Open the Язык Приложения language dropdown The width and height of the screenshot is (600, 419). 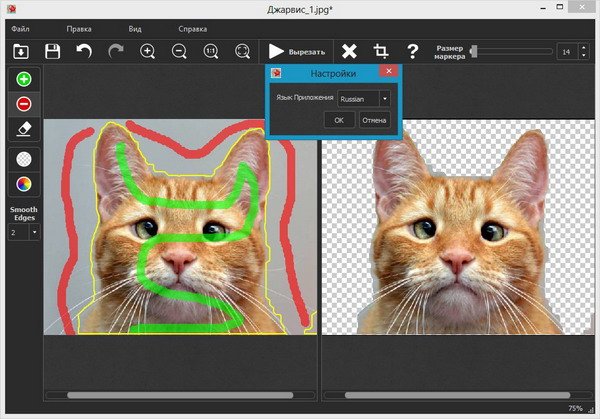point(364,99)
